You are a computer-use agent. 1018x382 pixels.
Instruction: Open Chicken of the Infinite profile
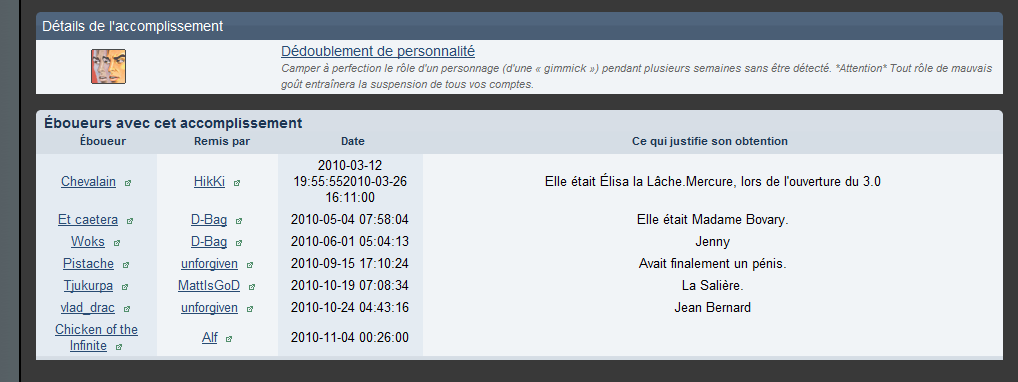click(96, 337)
